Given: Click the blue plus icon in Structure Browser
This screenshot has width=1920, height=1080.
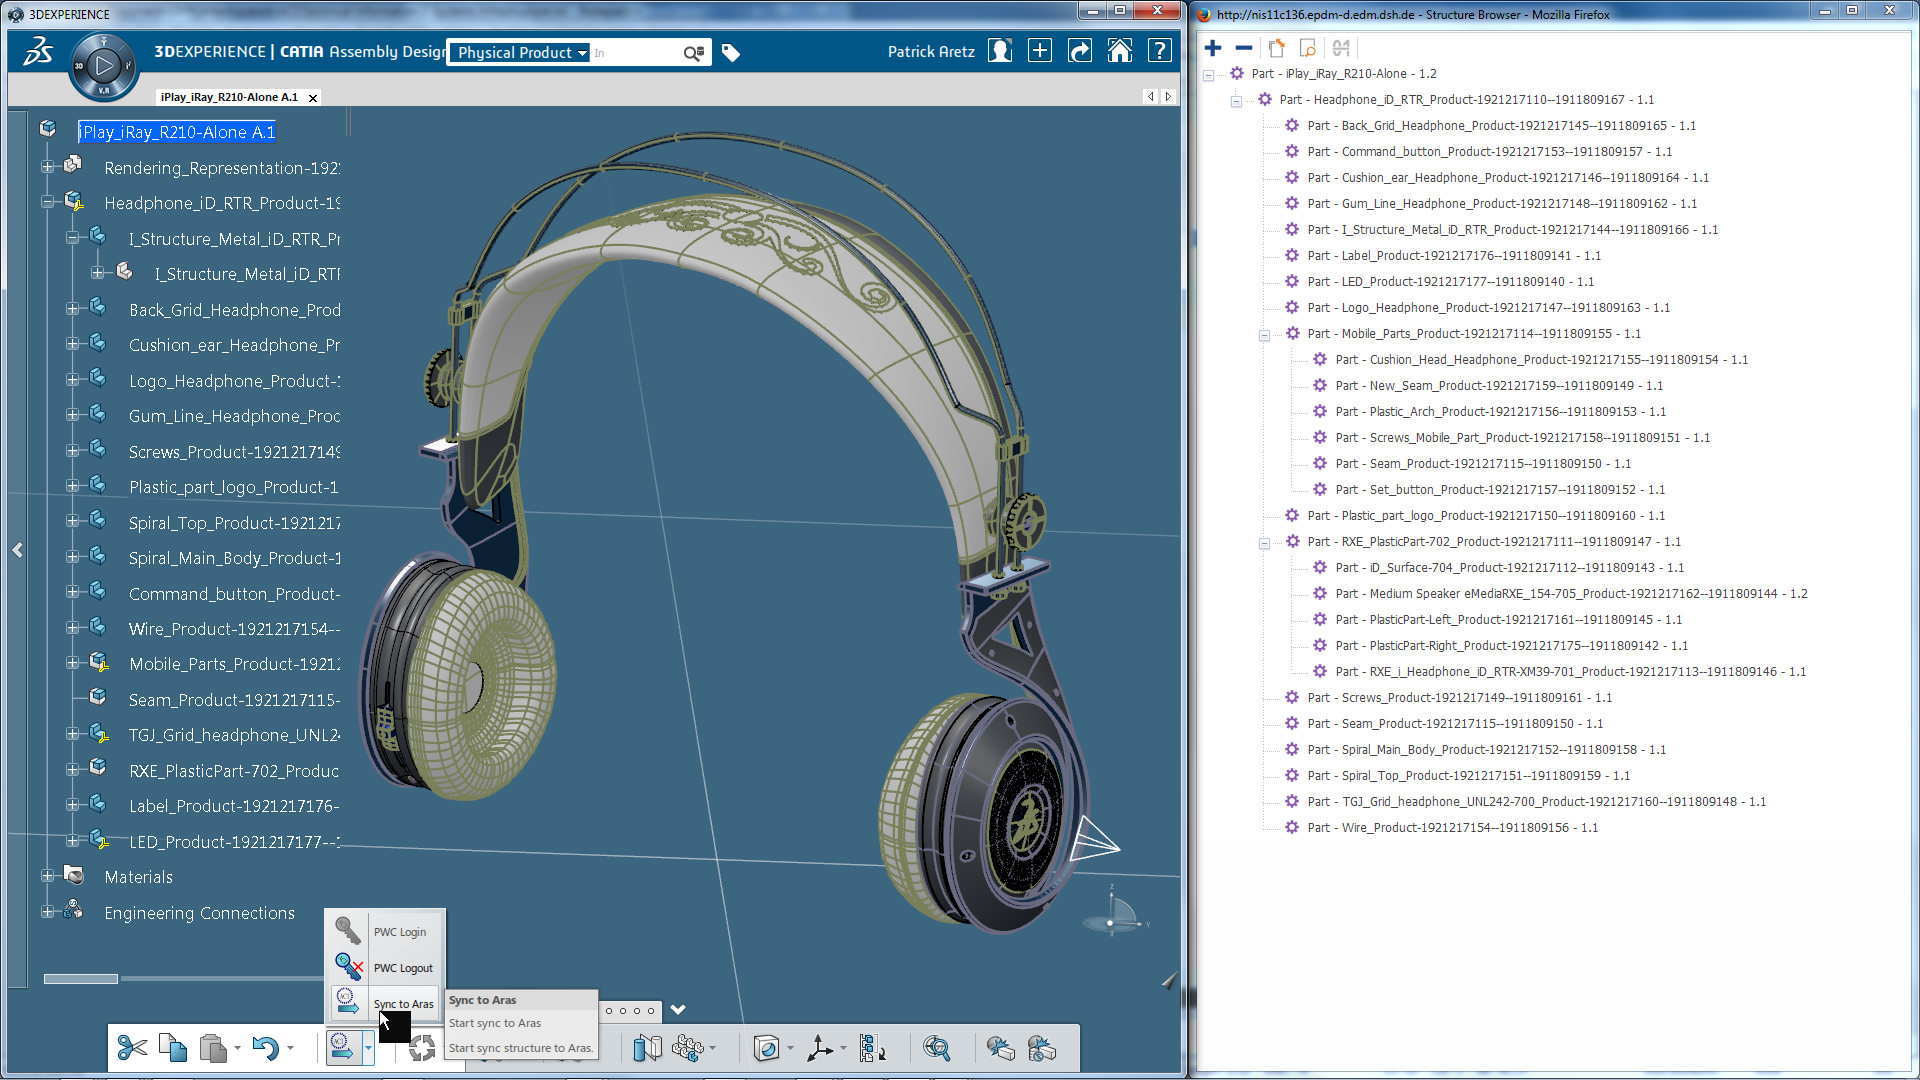Looking at the screenshot, I should point(1213,48).
